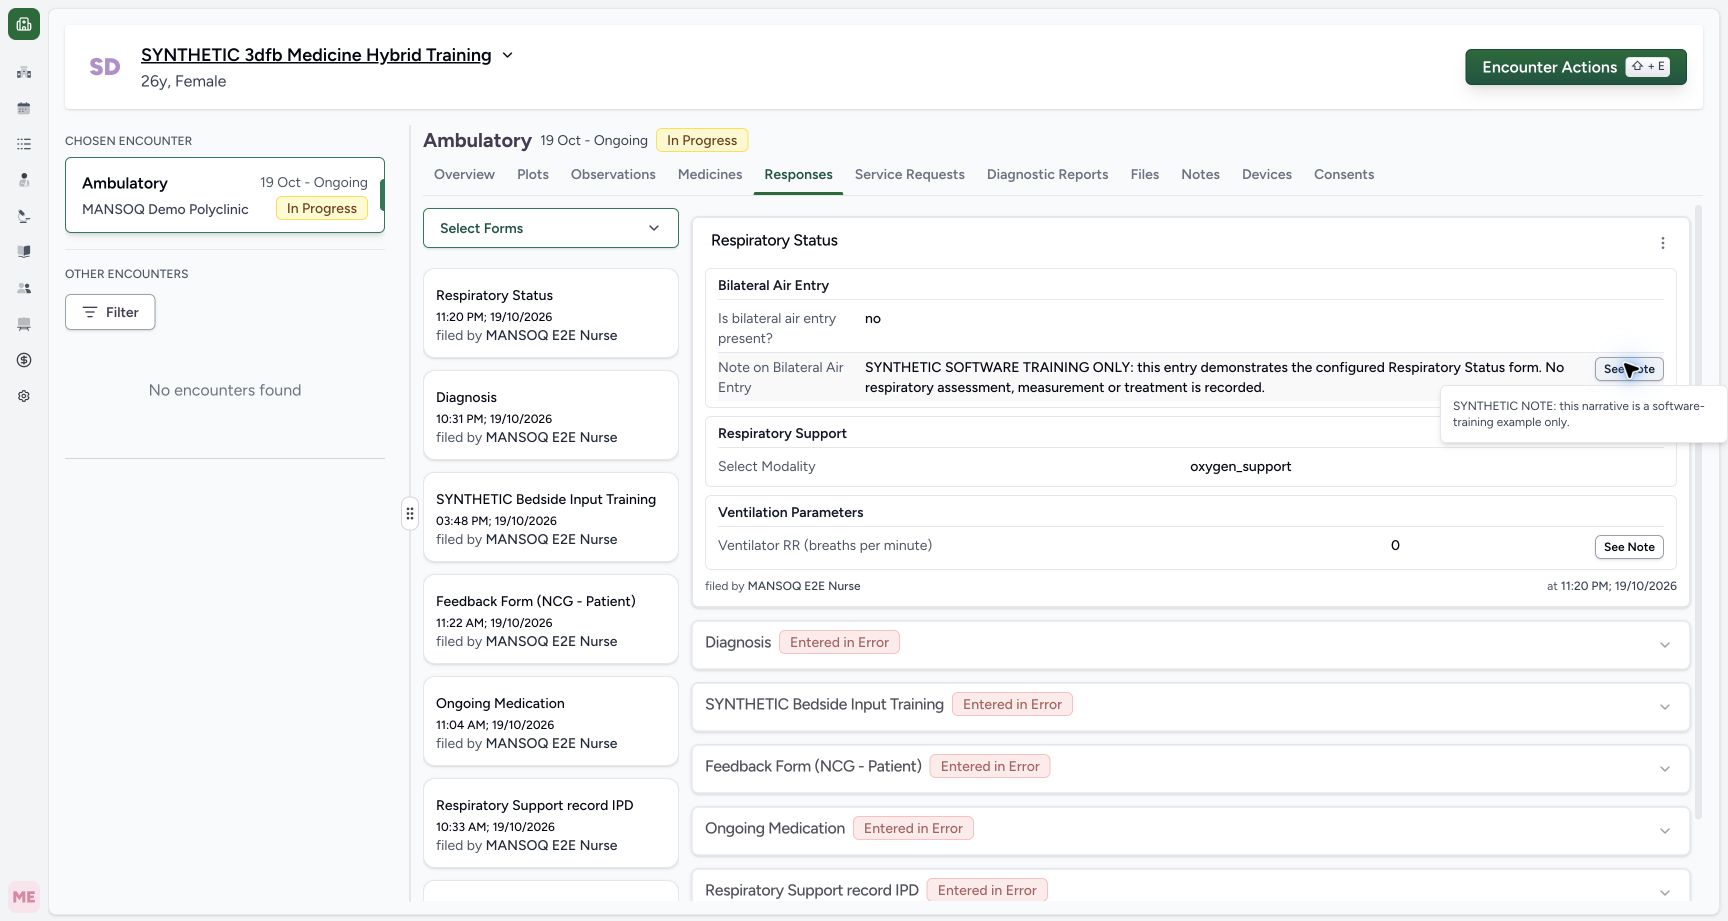Click the Encounter Actions button
Image resolution: width=1728 pixels, height=921 pixels.
[1576, 67]
